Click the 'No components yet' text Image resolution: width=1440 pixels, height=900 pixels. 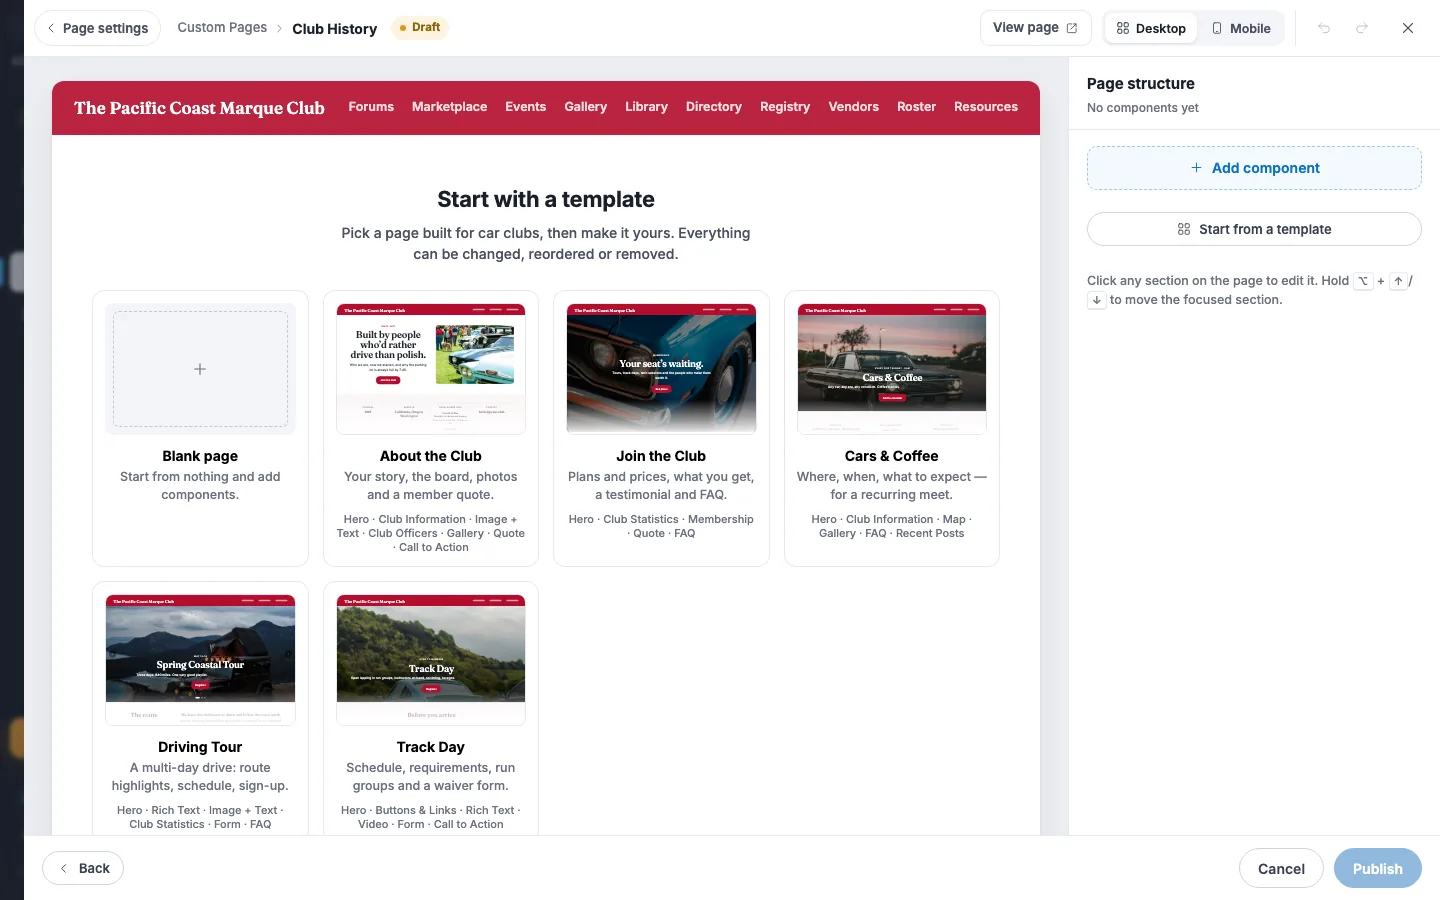click(x=1143, y=108)
